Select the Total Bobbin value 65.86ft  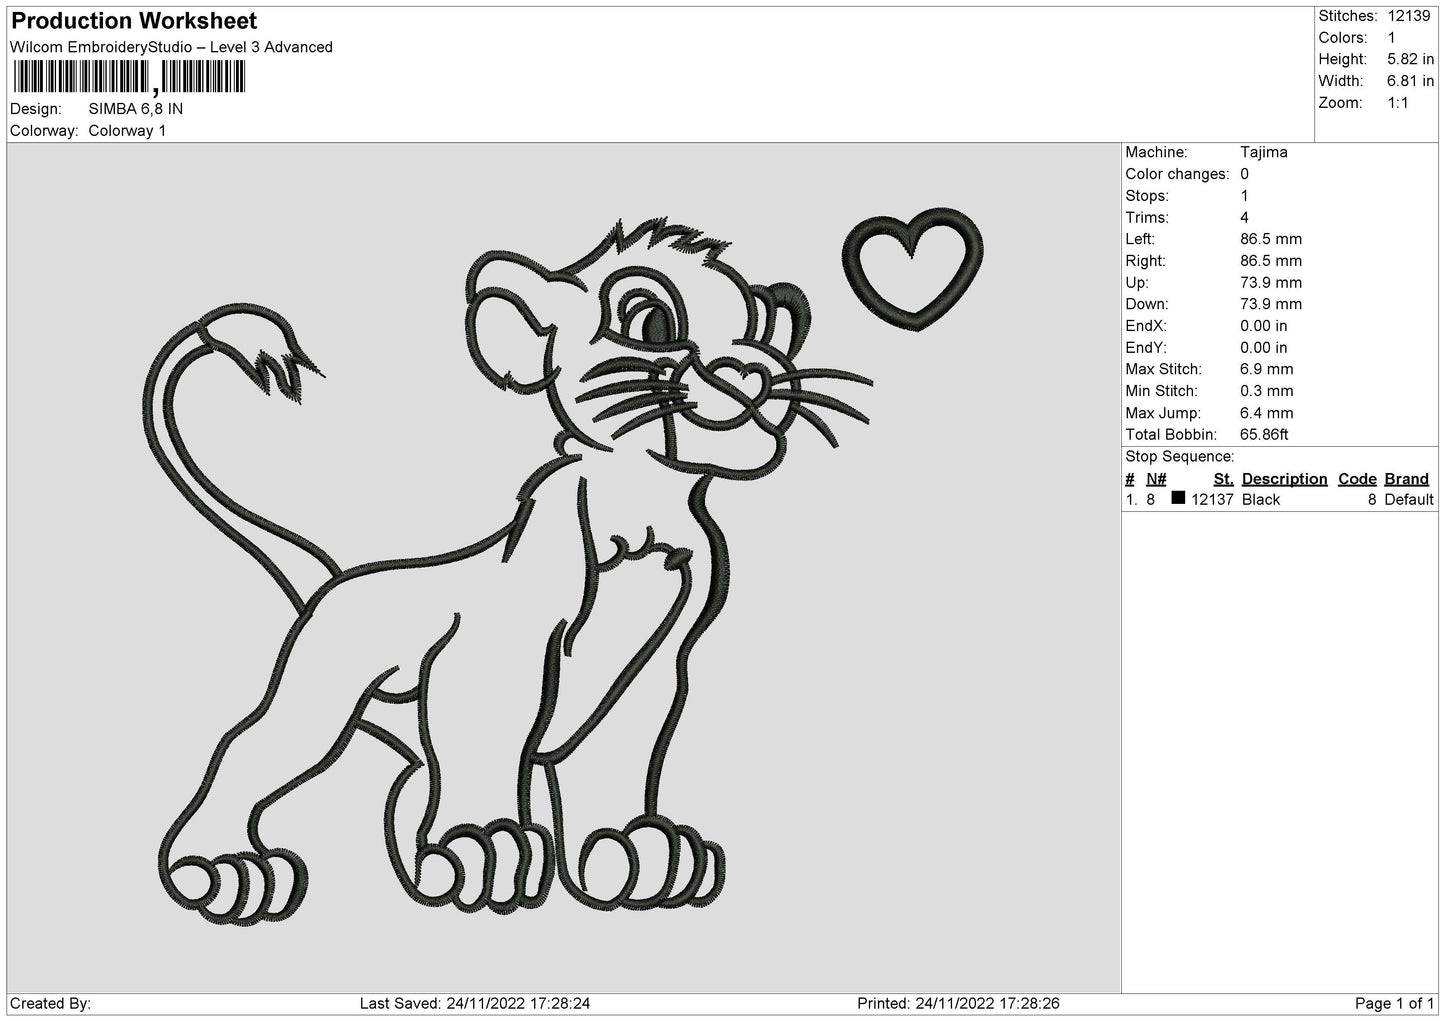pyautogui.click(x=1265, y=435)
